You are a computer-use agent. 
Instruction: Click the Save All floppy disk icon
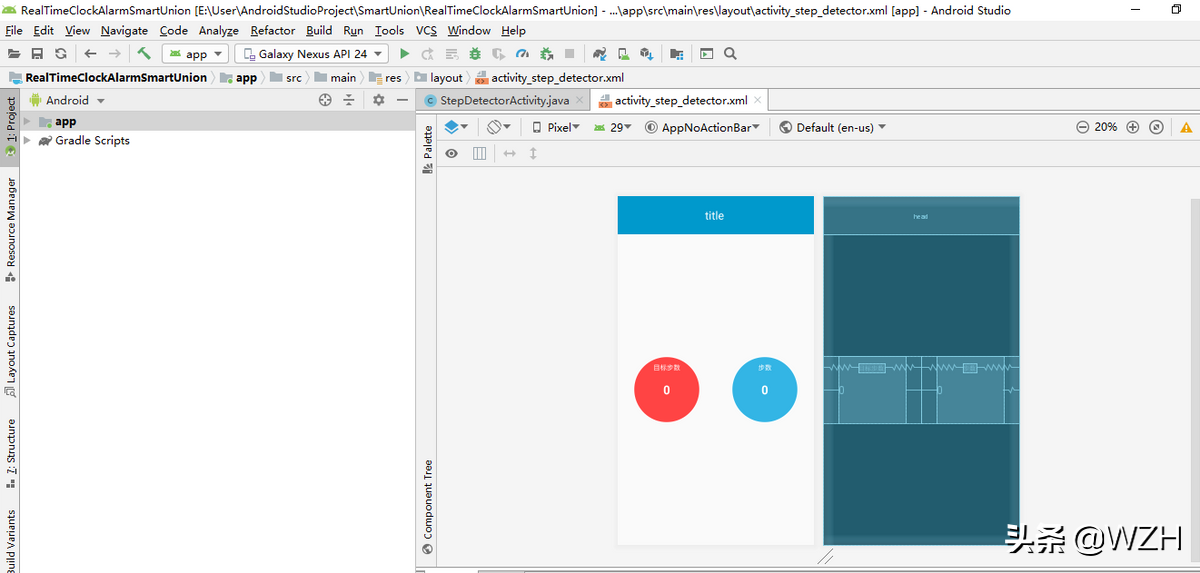pyautogui.click(x=37, y=54)
